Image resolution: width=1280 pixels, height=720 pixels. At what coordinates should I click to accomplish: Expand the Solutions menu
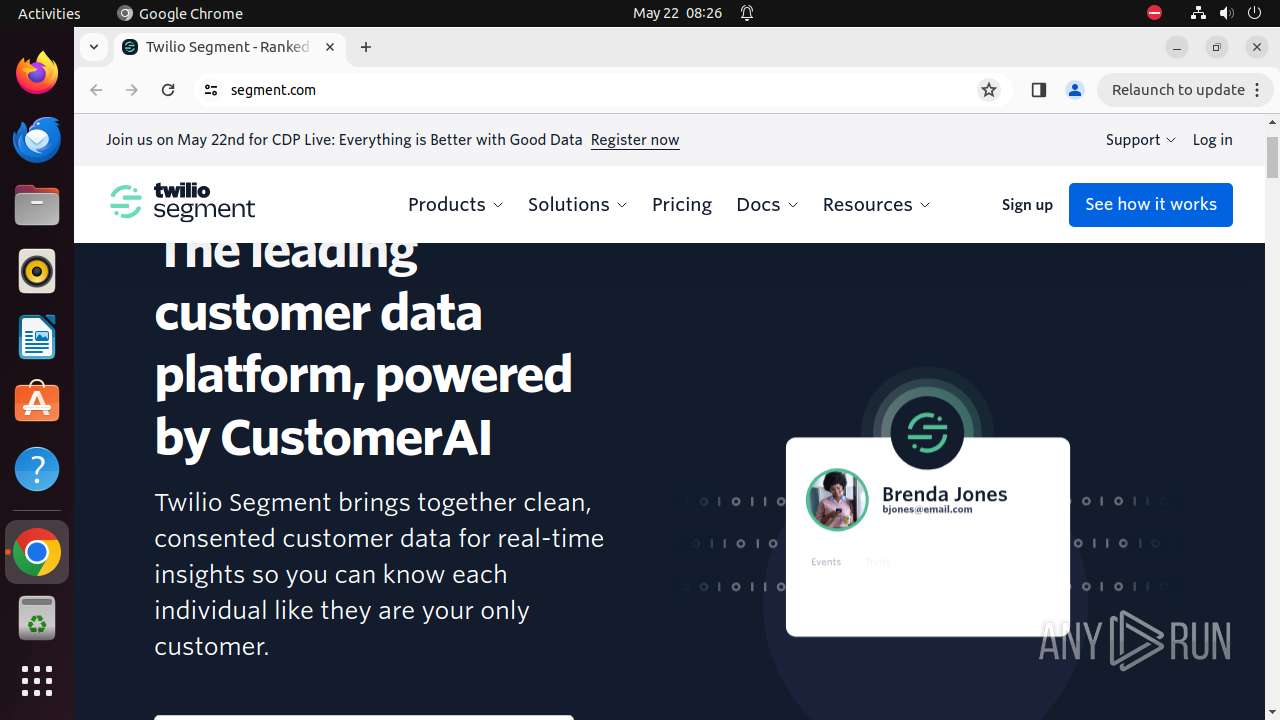click(x=578, y=204)
